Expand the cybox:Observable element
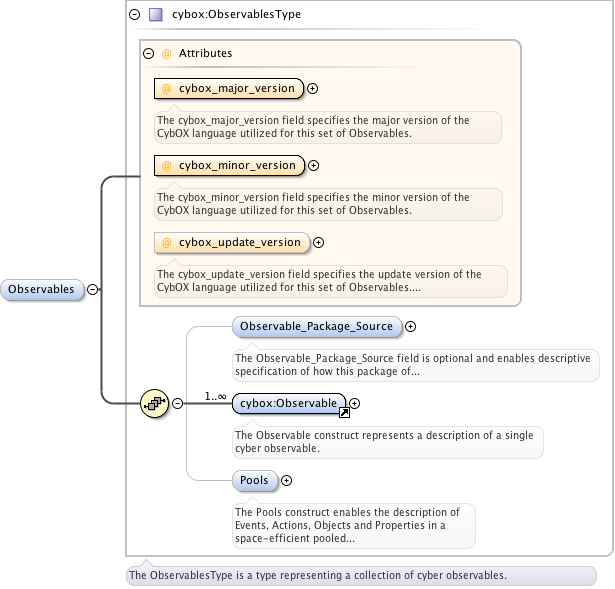The image size is (615, 589). click(354, 403)
